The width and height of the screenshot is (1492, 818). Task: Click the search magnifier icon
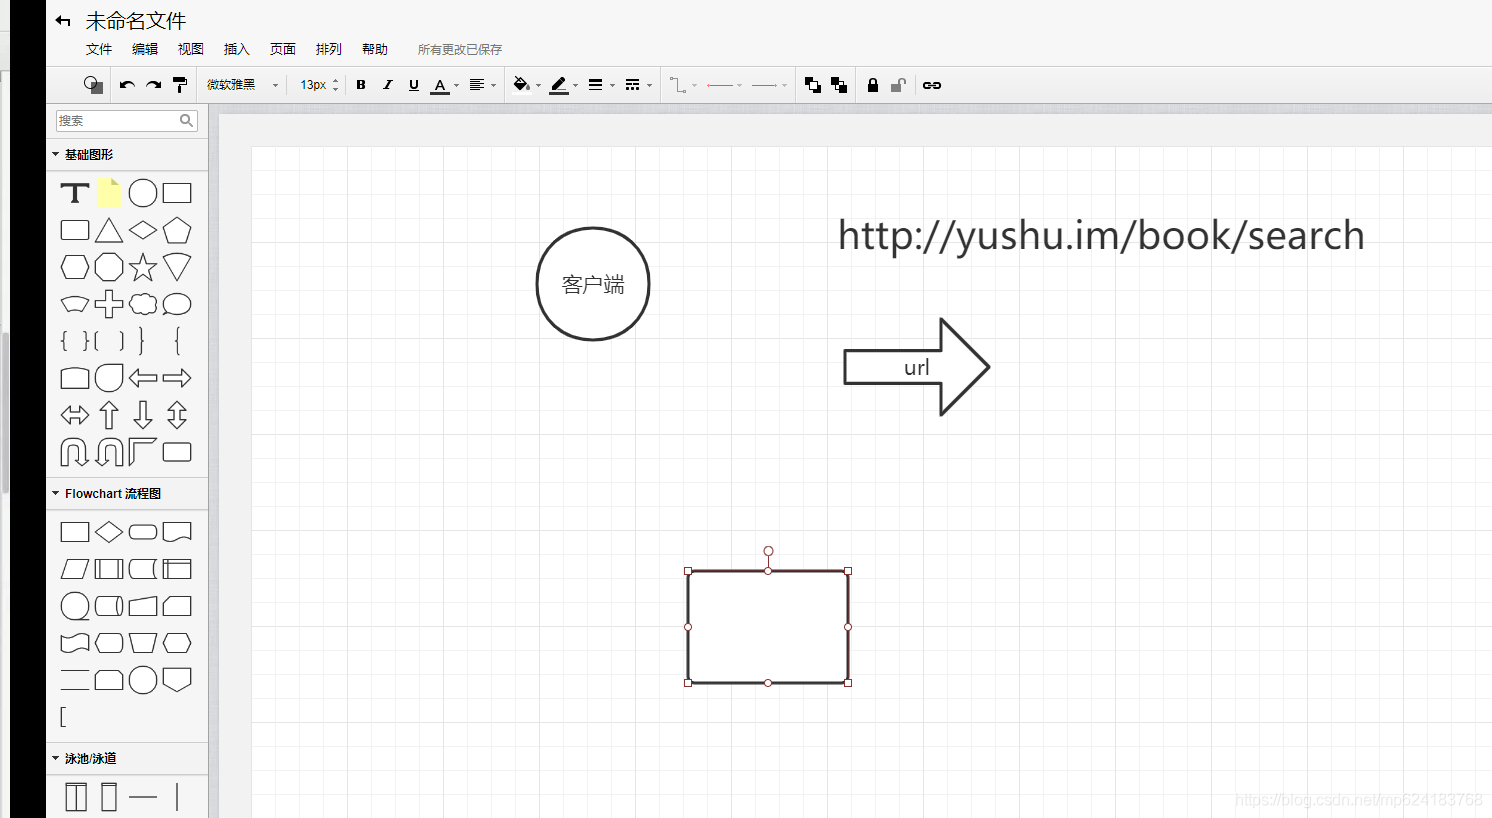point(186,120)
